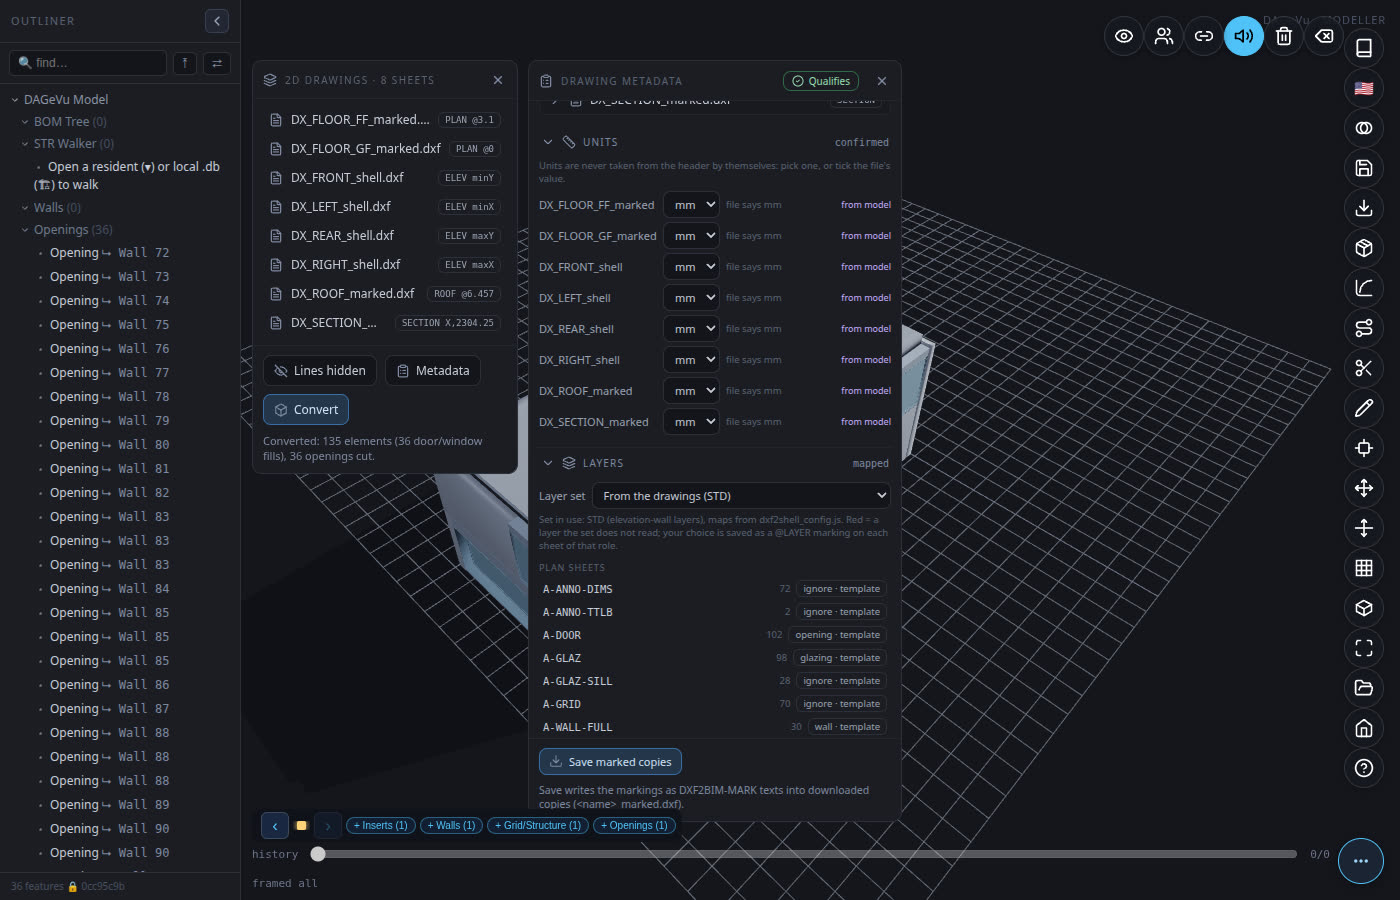Toggle the highlighted megaphone sound button
The image size is (1400, 900).
pyautogui.click(x=1244, y=36)
